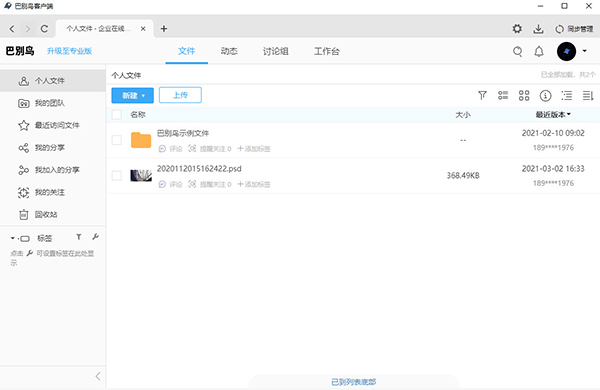The height and width of the screenshot is (390, 600).
Task: Tick the select-all checkbox in header
Action: (117, 114)
